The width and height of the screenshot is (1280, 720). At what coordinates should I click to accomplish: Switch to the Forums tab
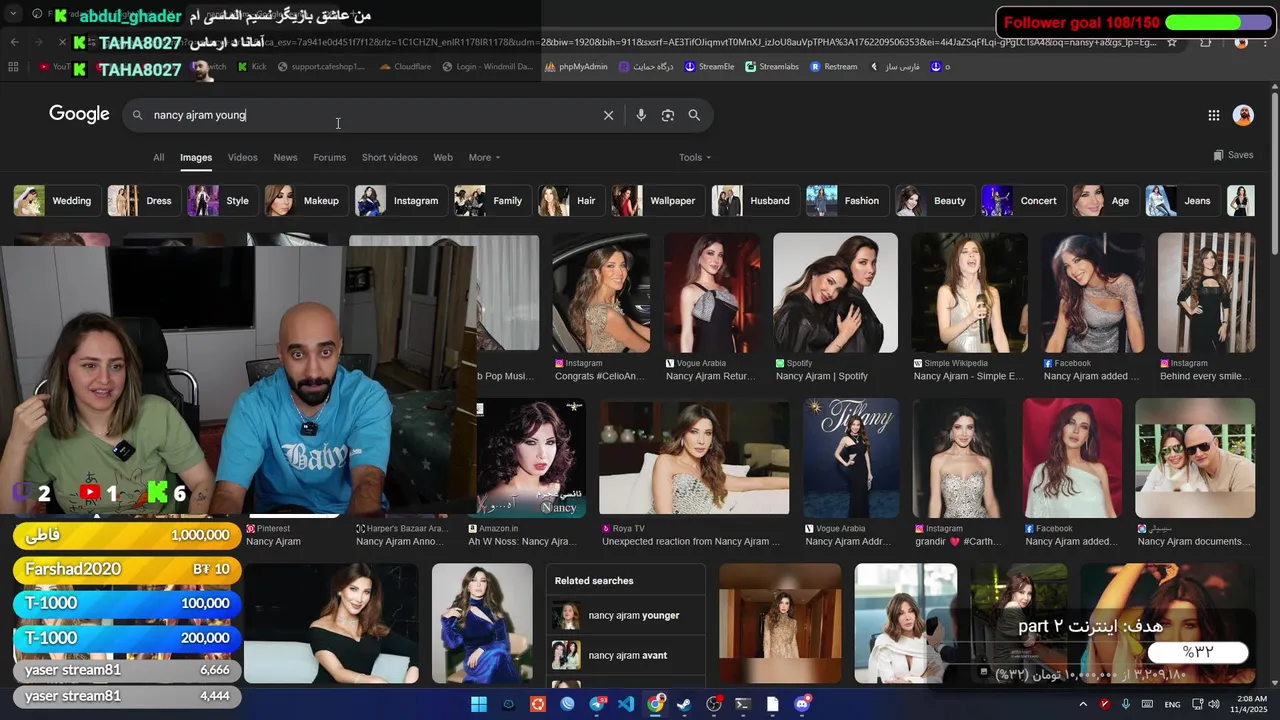click(x=329, y=157)
